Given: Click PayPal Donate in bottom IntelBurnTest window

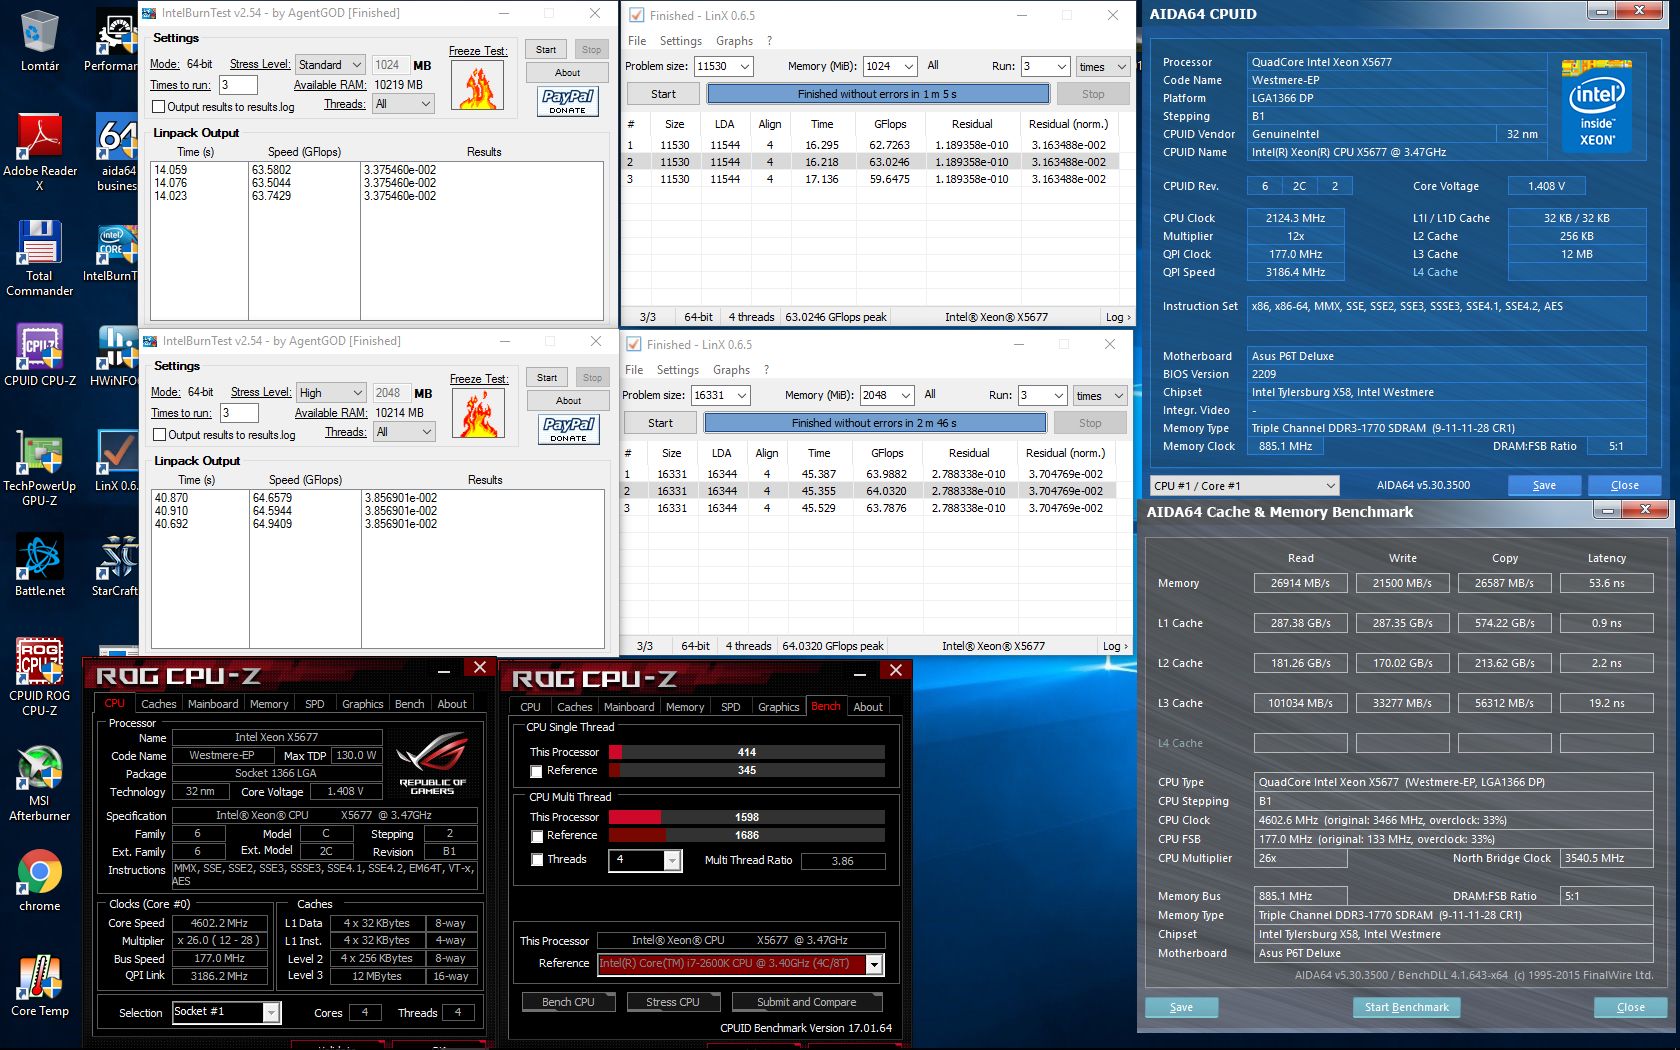Looking at the screenshot, I should (x=568, y=429).
